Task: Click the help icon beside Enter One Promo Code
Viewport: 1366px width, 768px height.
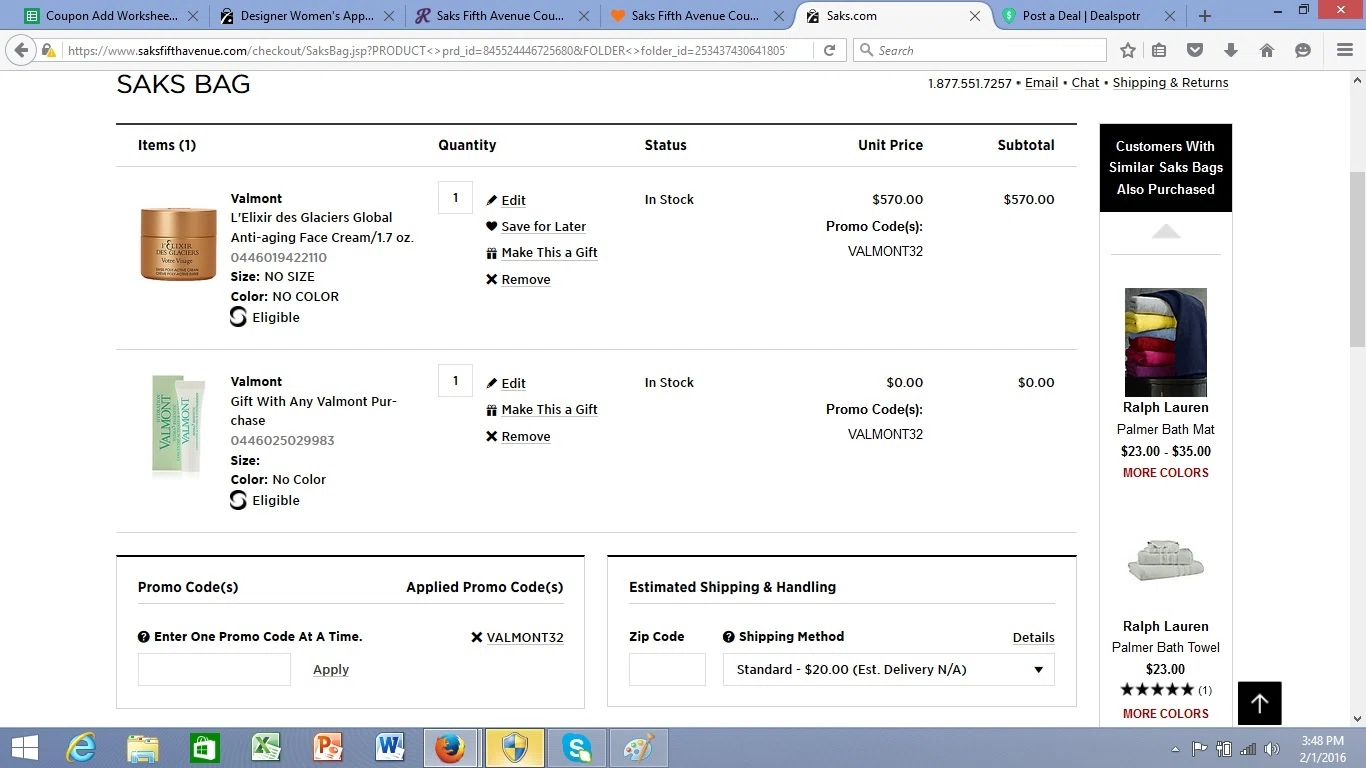Action: click(x=144, y=637)
